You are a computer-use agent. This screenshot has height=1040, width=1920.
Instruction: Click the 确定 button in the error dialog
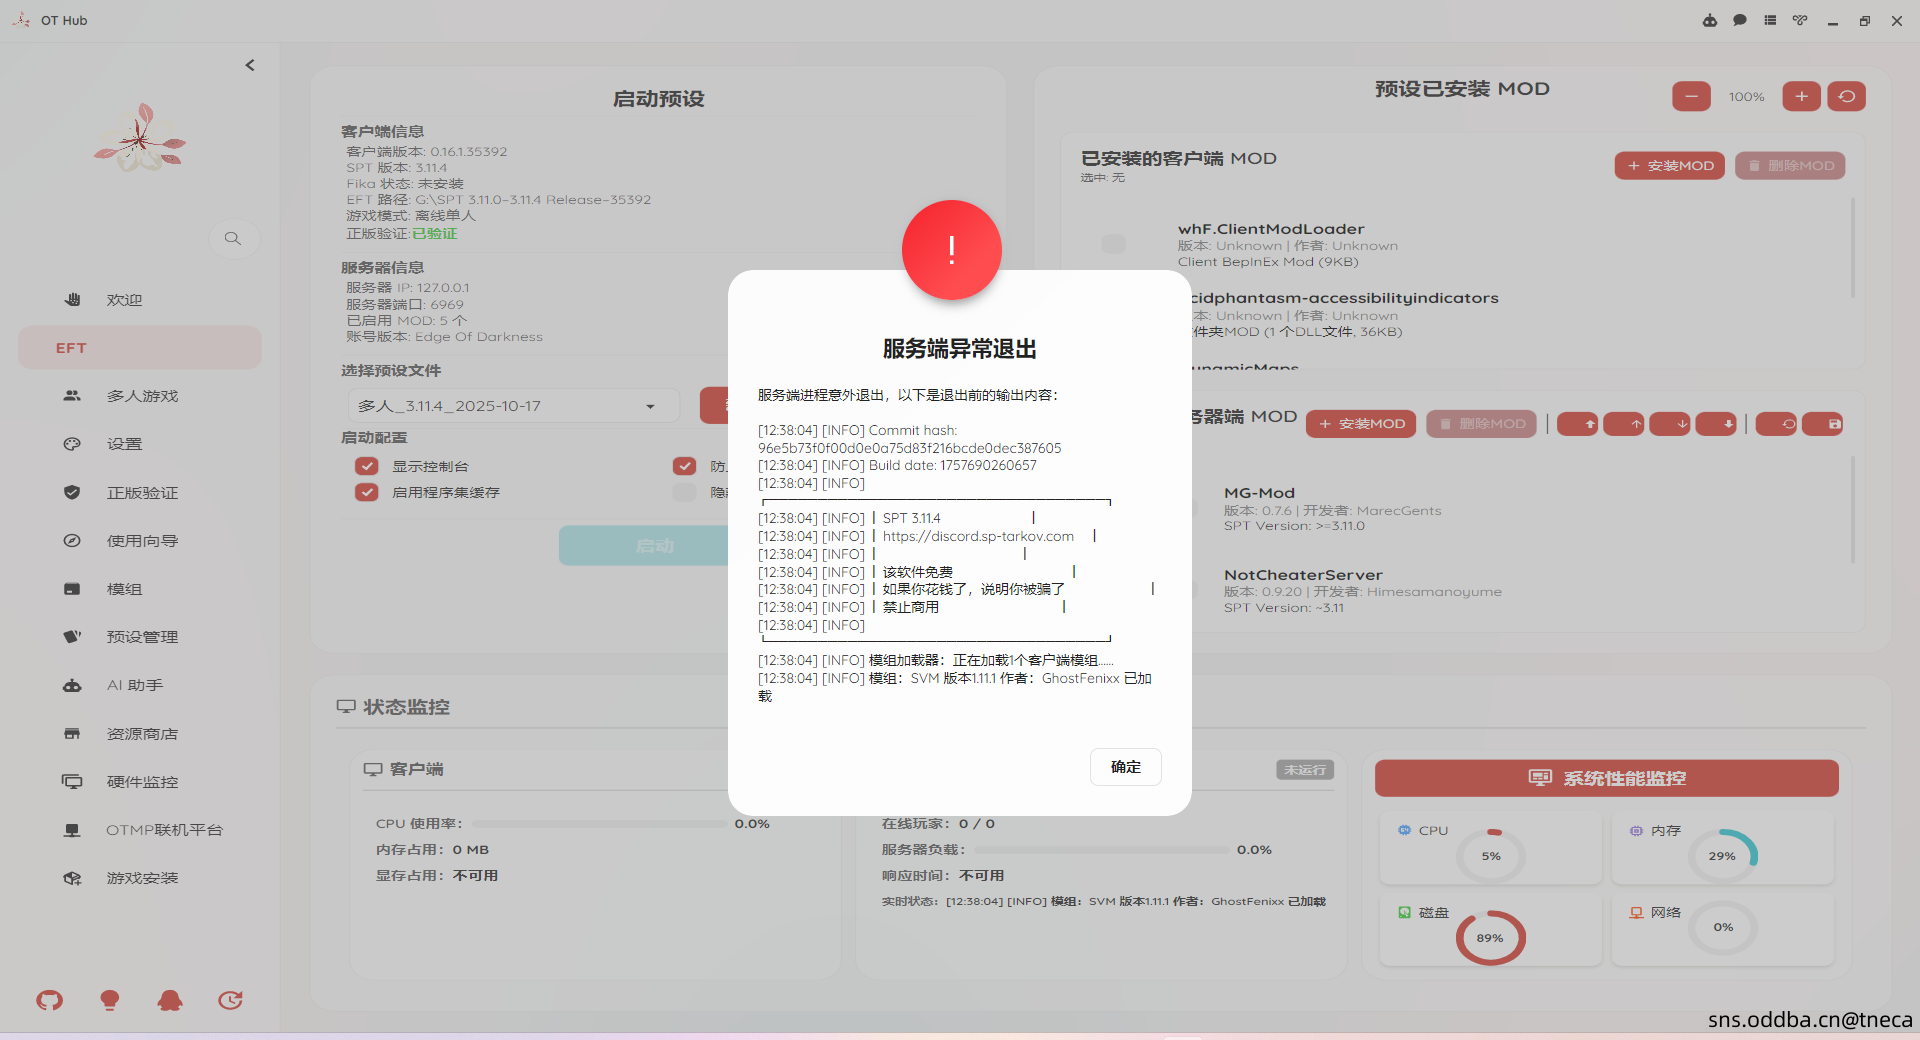[x=1125, y=767]
